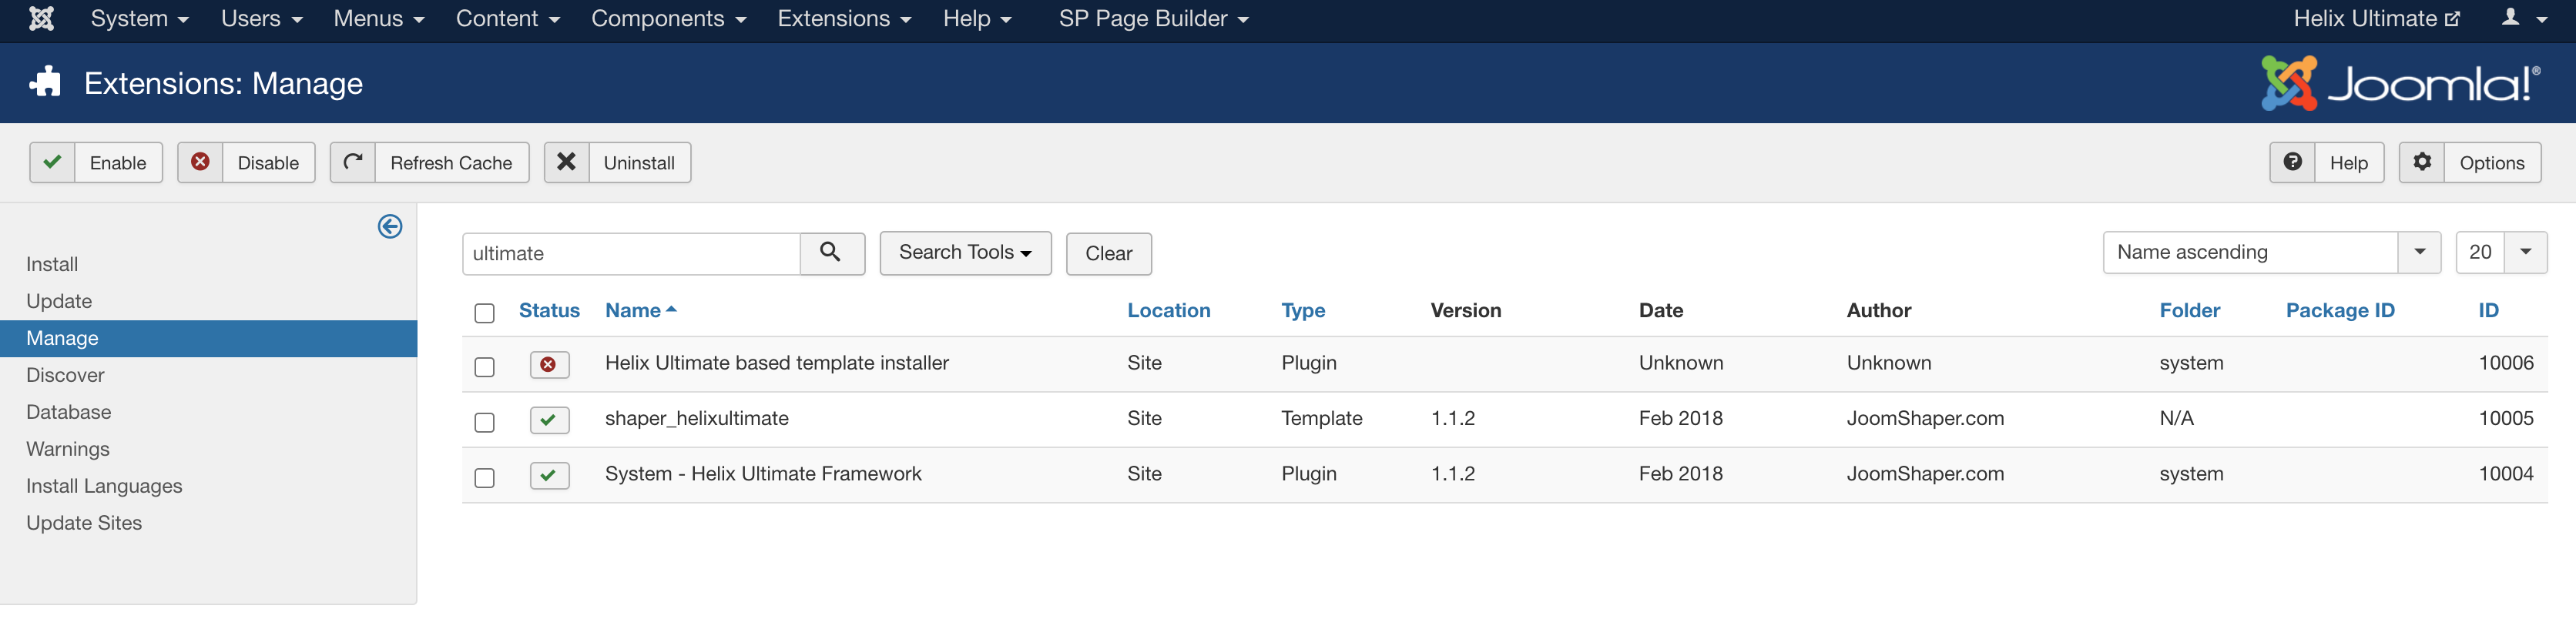Collapse sidebar with the blue arrow icon
The height and width of the screenshot is (619, 2576).
pyautogui.click(x=390, y=227)
